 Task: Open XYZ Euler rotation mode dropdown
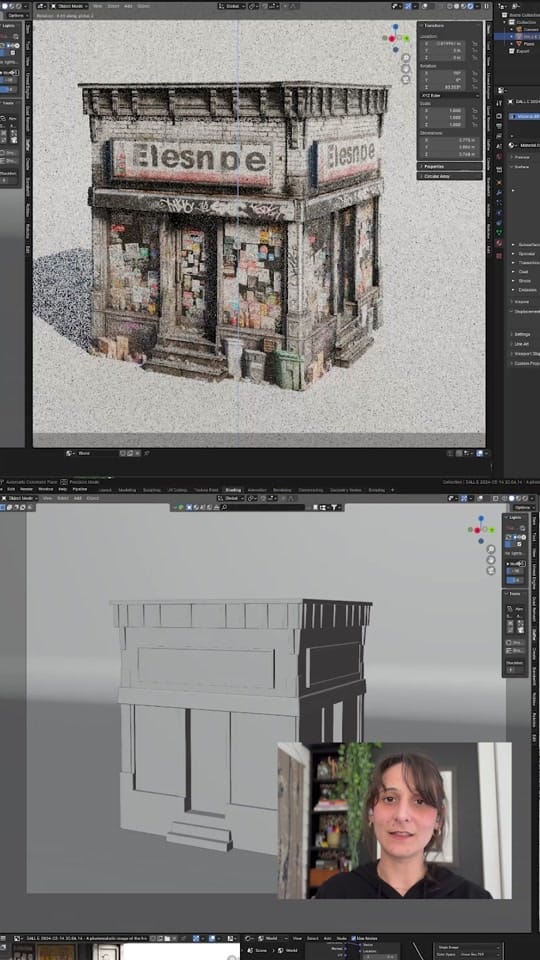coord(450,96)
